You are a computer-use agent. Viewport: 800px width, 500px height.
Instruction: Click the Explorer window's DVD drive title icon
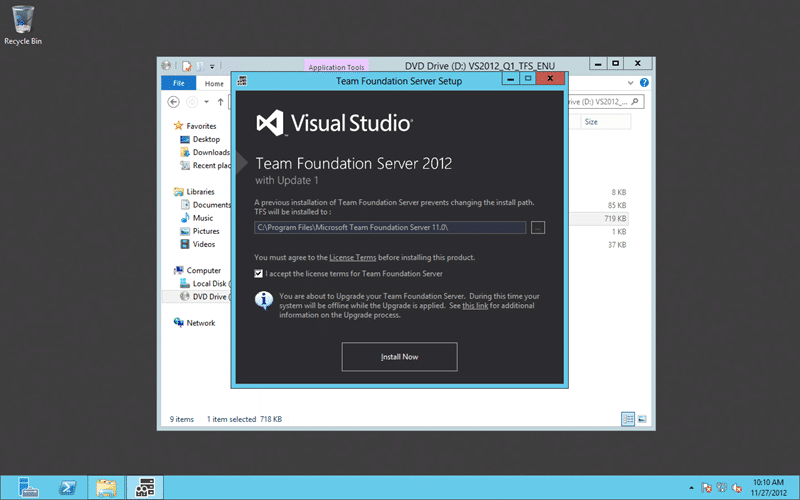pyautogui.click(x=166, y=65)
